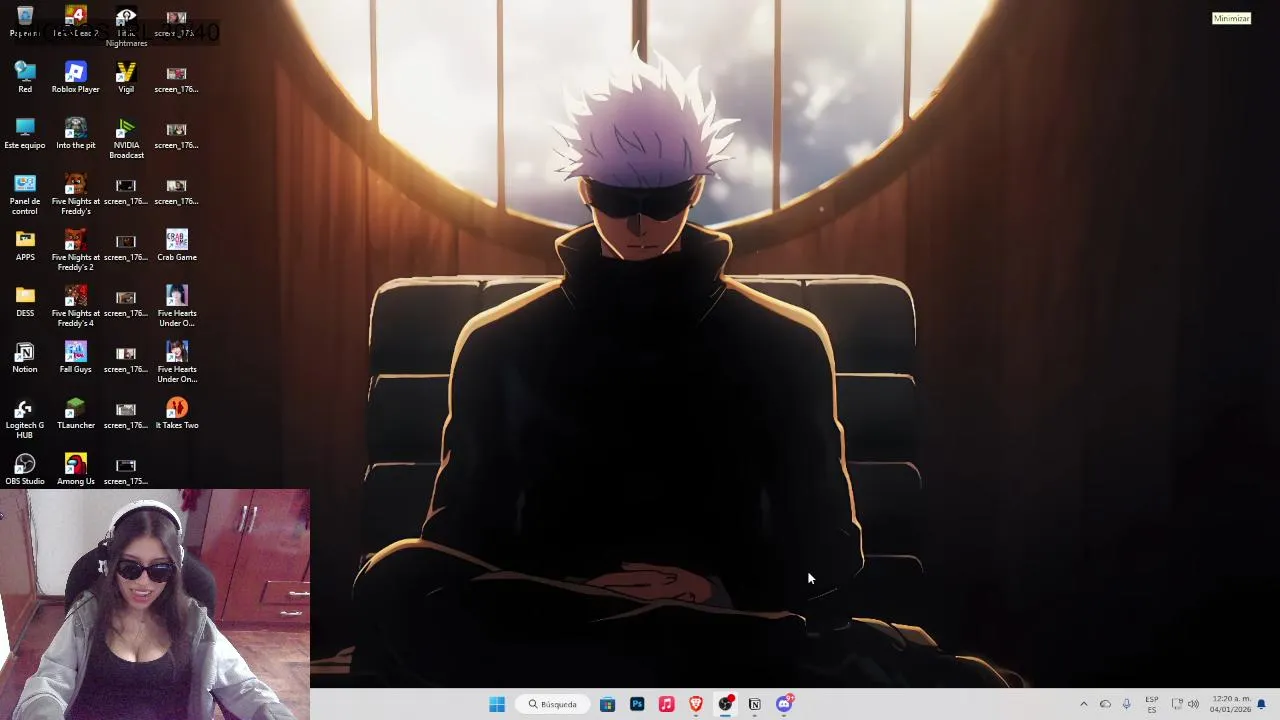Select the APPS folder on desktop
Screen dimensions: 1280x720
[x=25, y=246]
